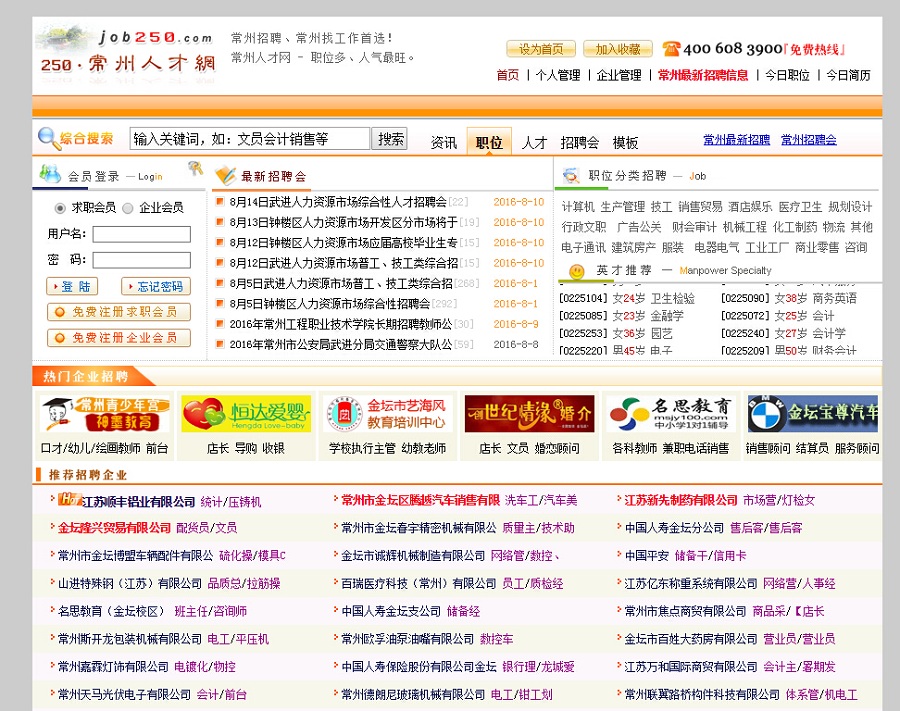
Task: Open resume [0225090] 商务英语
Action: pyautogui.click(x=789, y=298)
